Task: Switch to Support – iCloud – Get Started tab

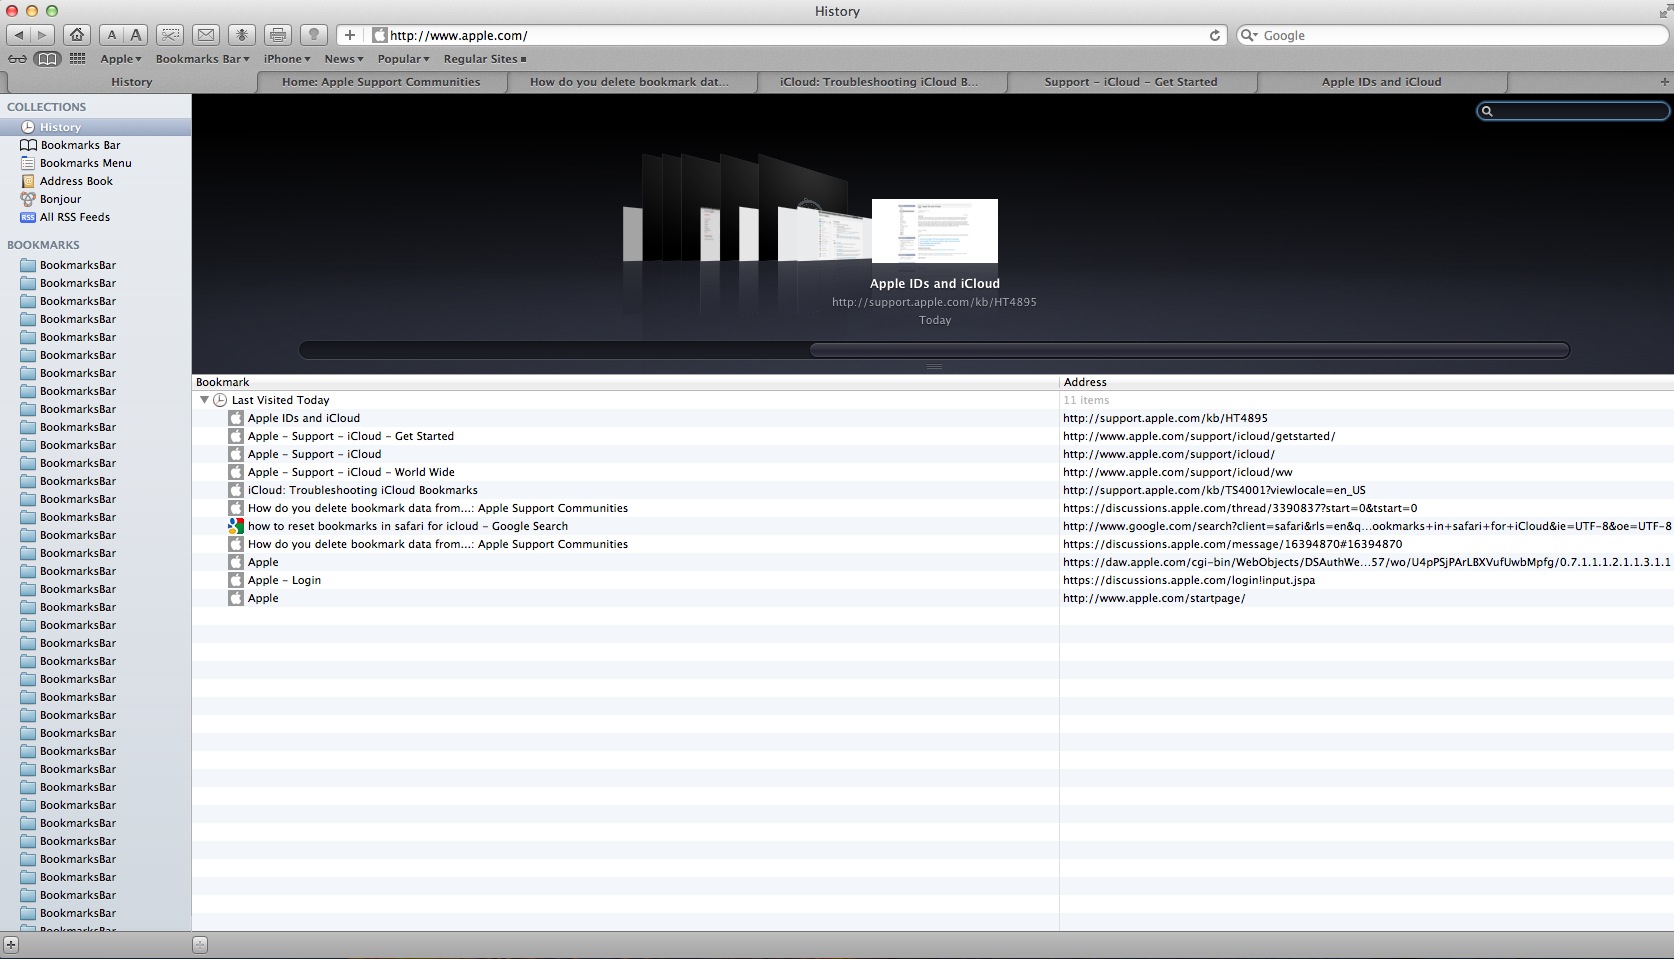Action: 1131,82
